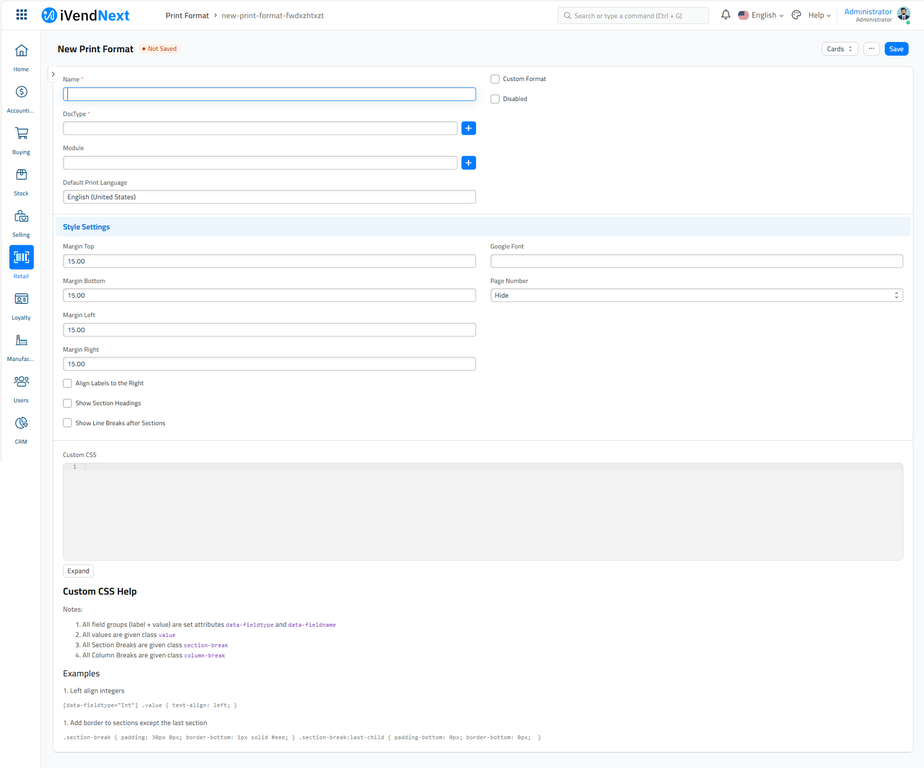Open Loyalty module from sidebar
The width and height of the screenshot is (924, 768).
click(x=21, y=300)
